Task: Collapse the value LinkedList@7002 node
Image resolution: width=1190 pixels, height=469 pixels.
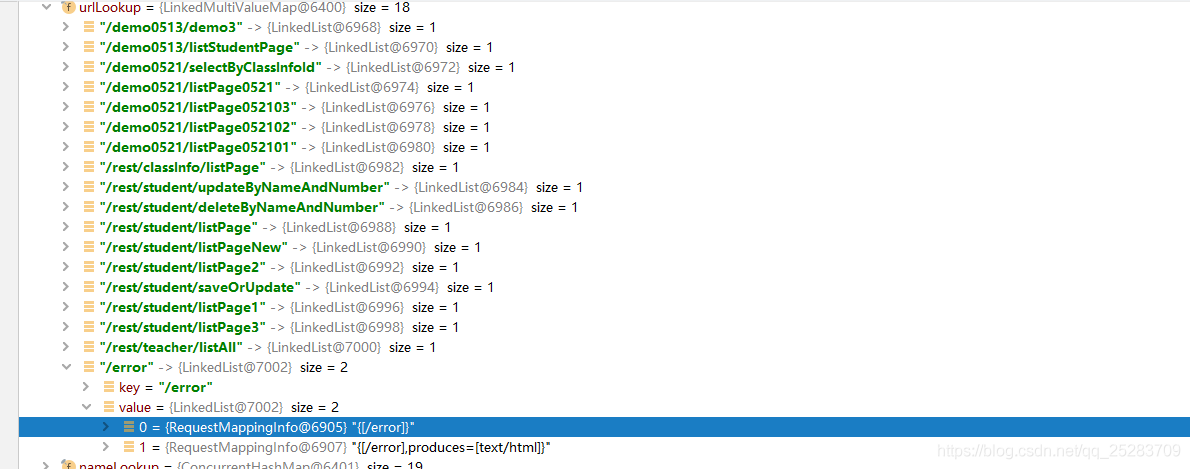Action: [87, 408]
